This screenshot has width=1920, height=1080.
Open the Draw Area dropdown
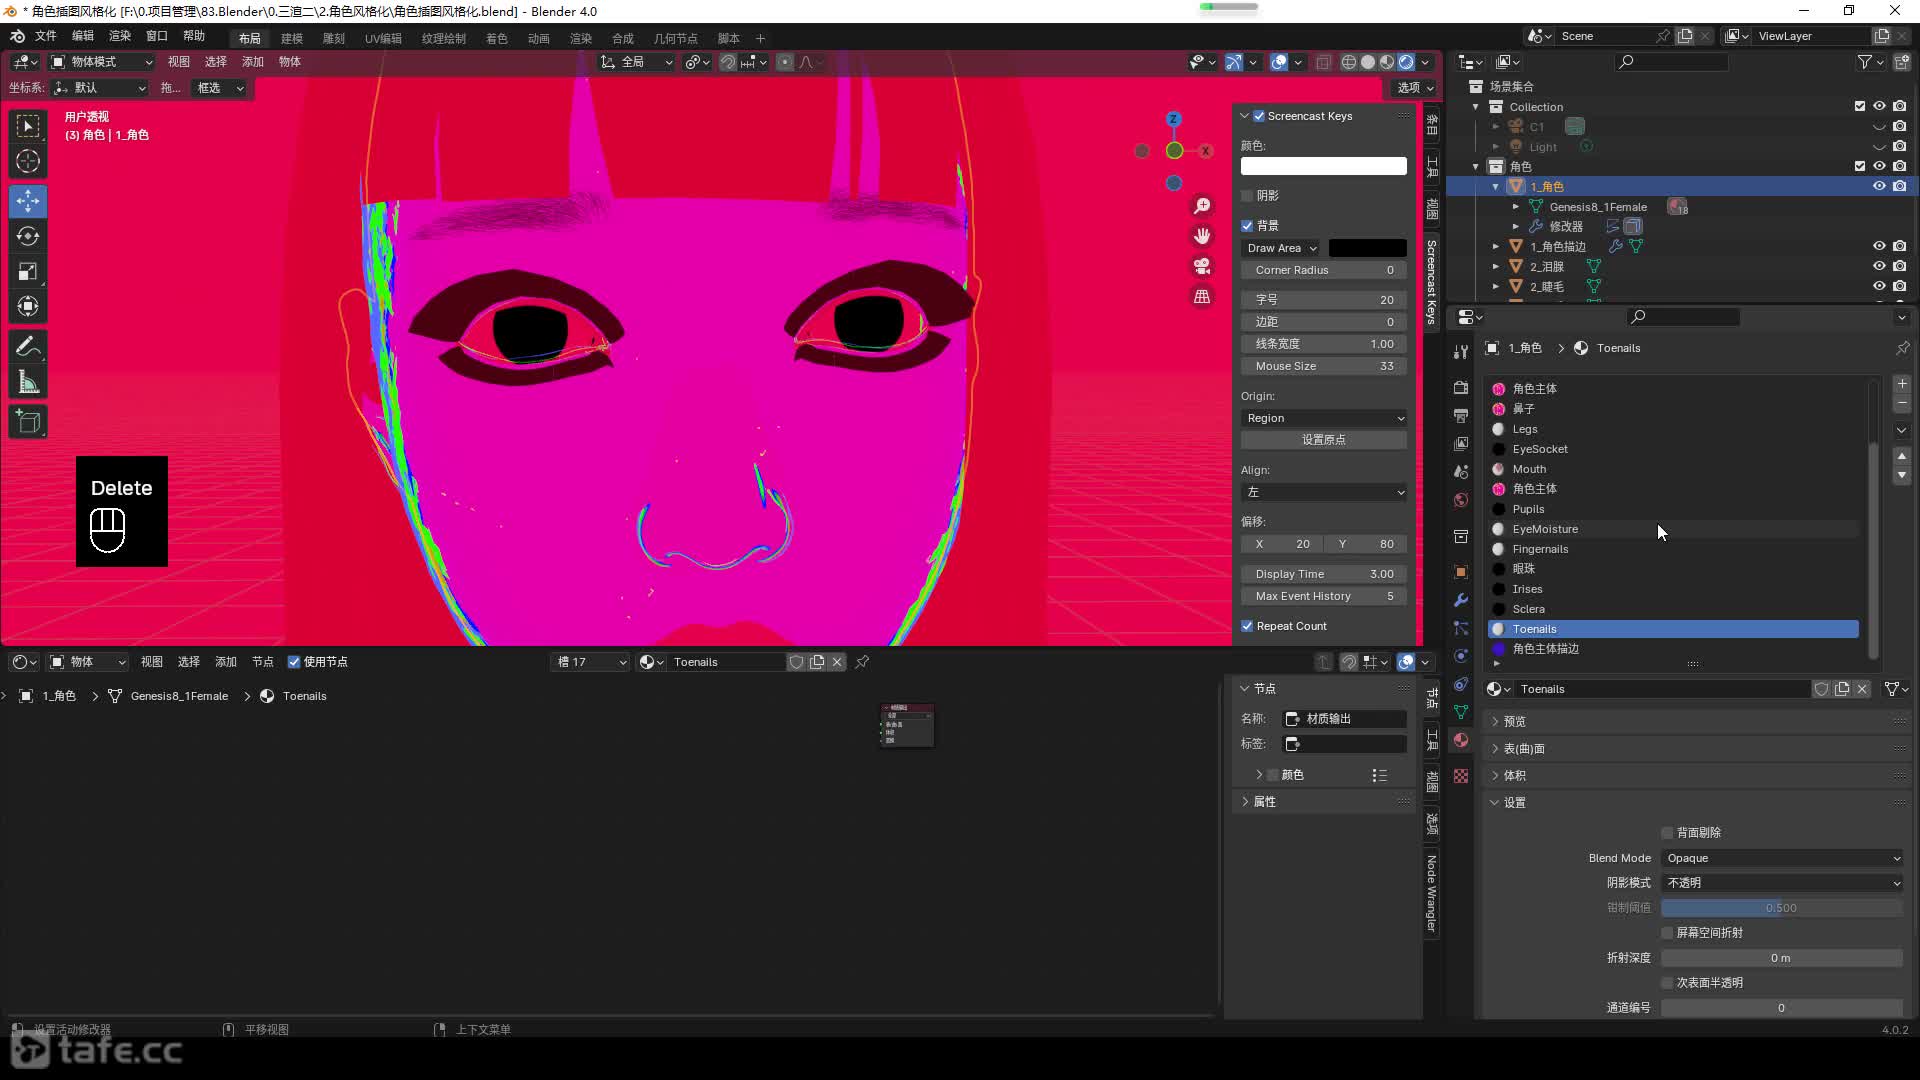point(1281,248)
